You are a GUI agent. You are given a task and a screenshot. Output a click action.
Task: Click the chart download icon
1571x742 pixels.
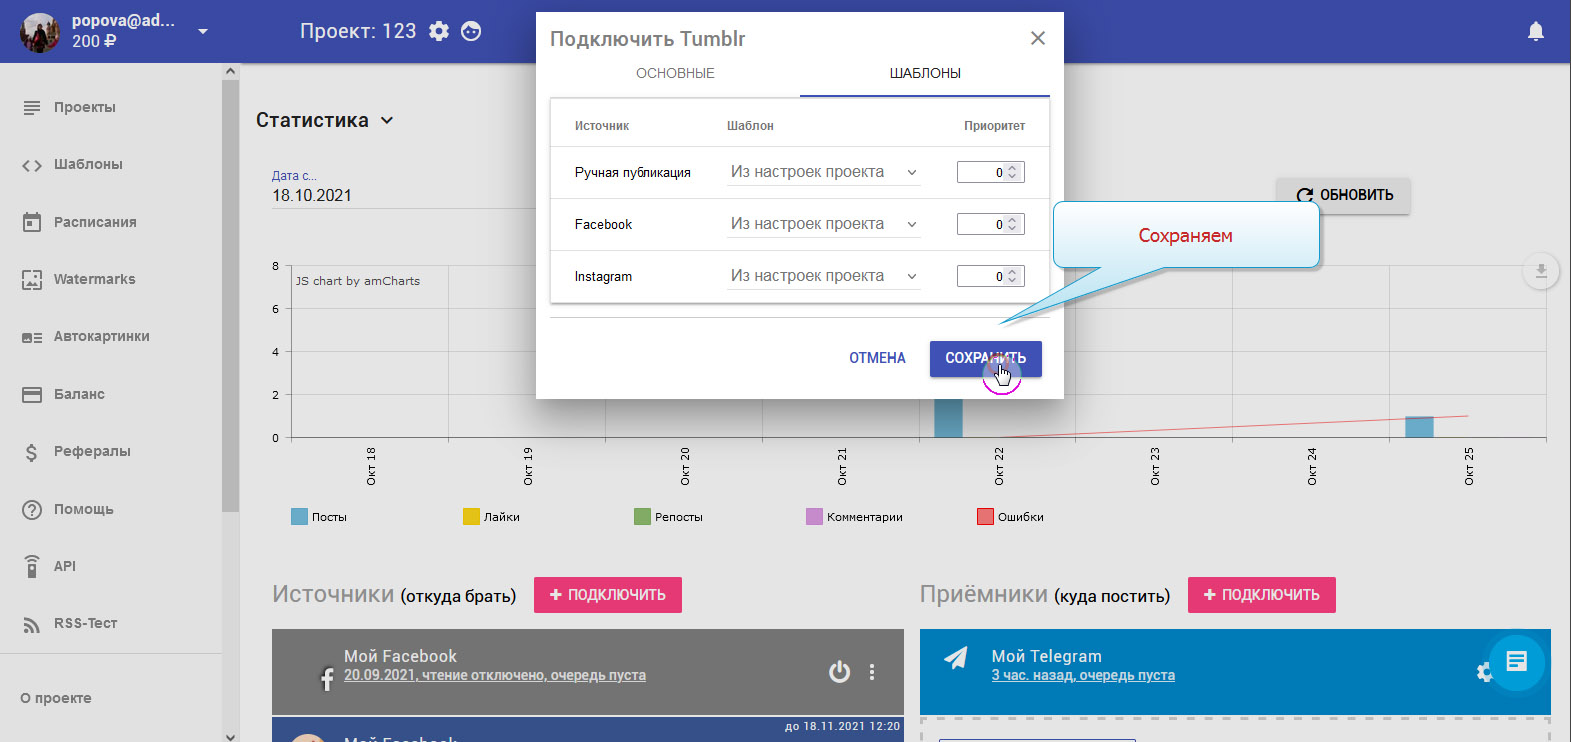click(x=1540, y=271)
